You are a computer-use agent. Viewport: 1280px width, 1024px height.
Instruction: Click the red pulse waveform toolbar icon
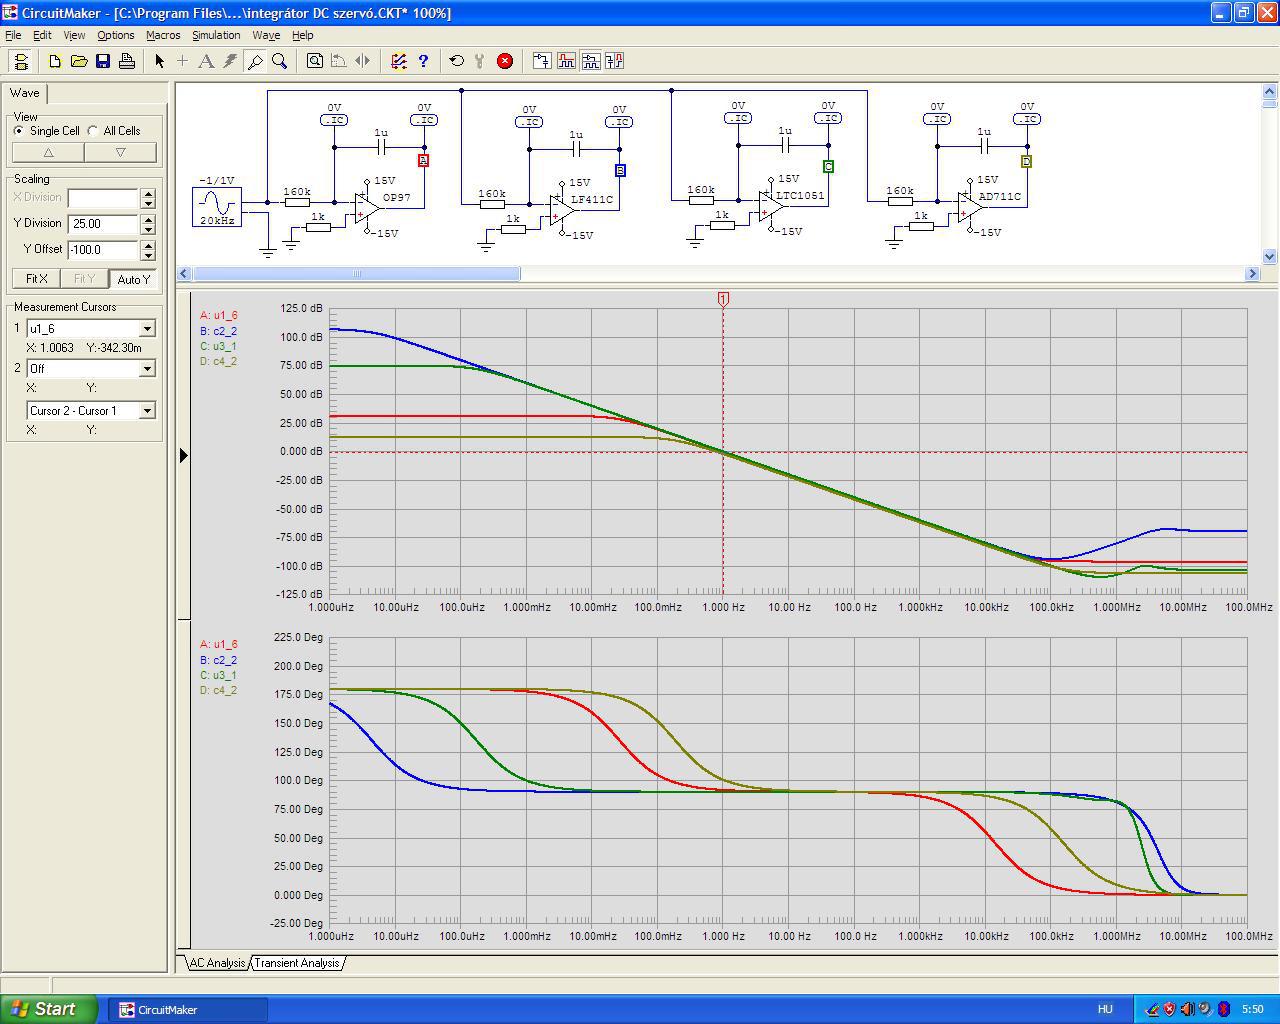pyautogui.click(x=566, y=61)
